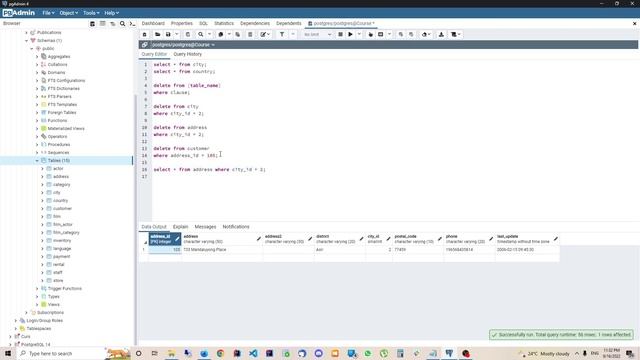Click the Save file toolbar icon
The height and width of the screenshot is (360, 640).
coord(168,35)
